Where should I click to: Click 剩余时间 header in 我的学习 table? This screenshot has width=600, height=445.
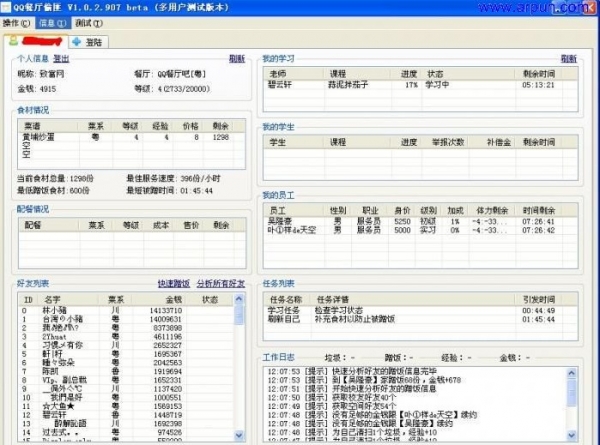[x=538, y=73]
